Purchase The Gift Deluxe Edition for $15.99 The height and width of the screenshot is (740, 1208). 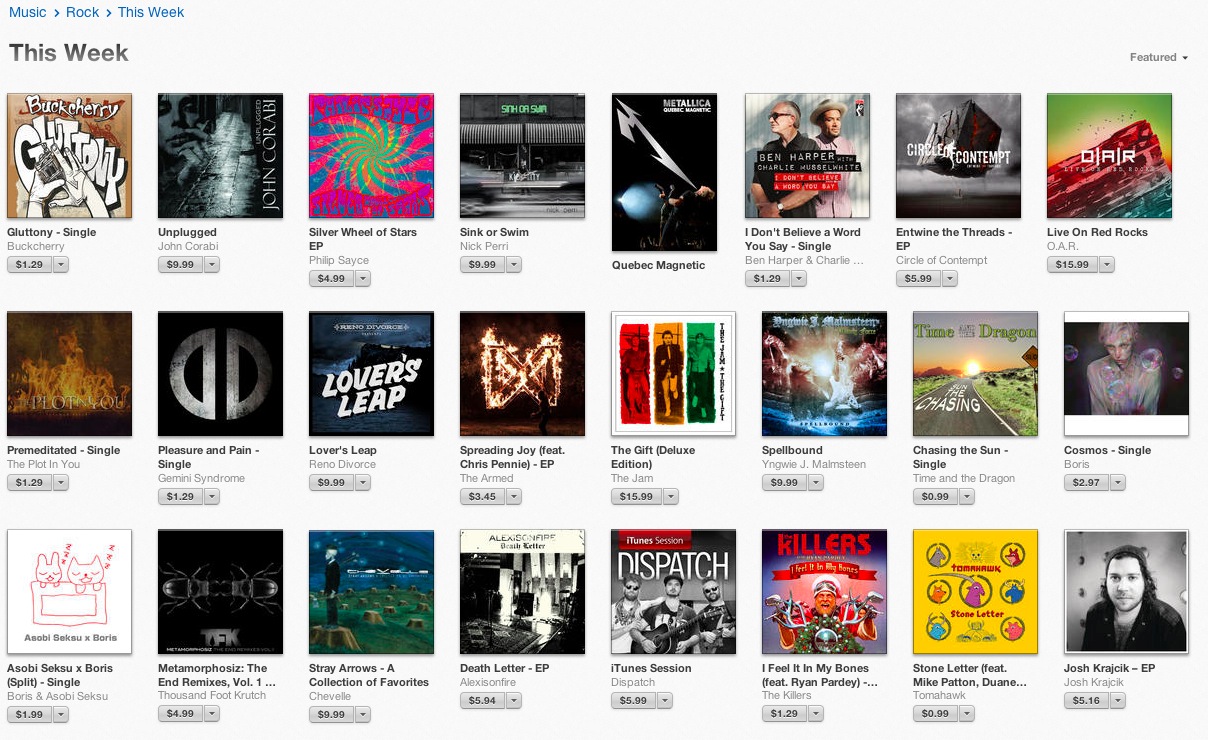(x=636, y=497)
